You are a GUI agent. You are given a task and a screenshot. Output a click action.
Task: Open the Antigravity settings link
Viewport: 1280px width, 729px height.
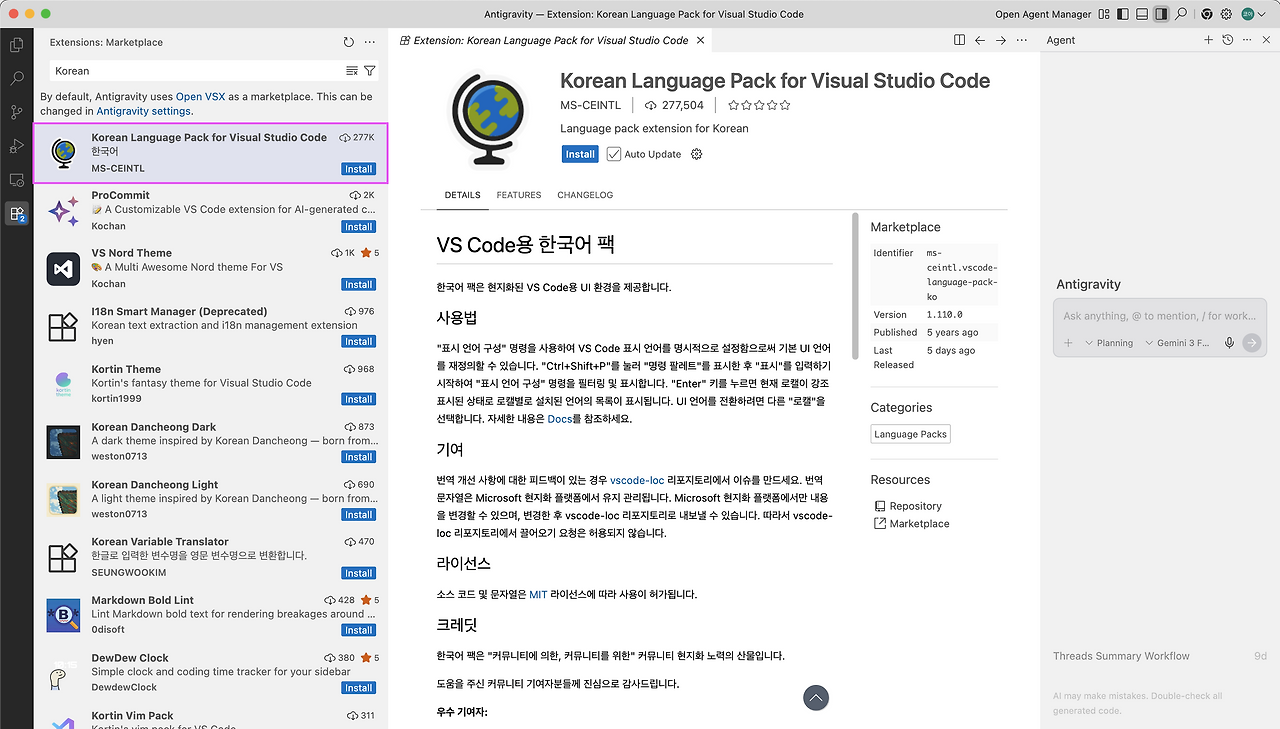pos(143,111)
